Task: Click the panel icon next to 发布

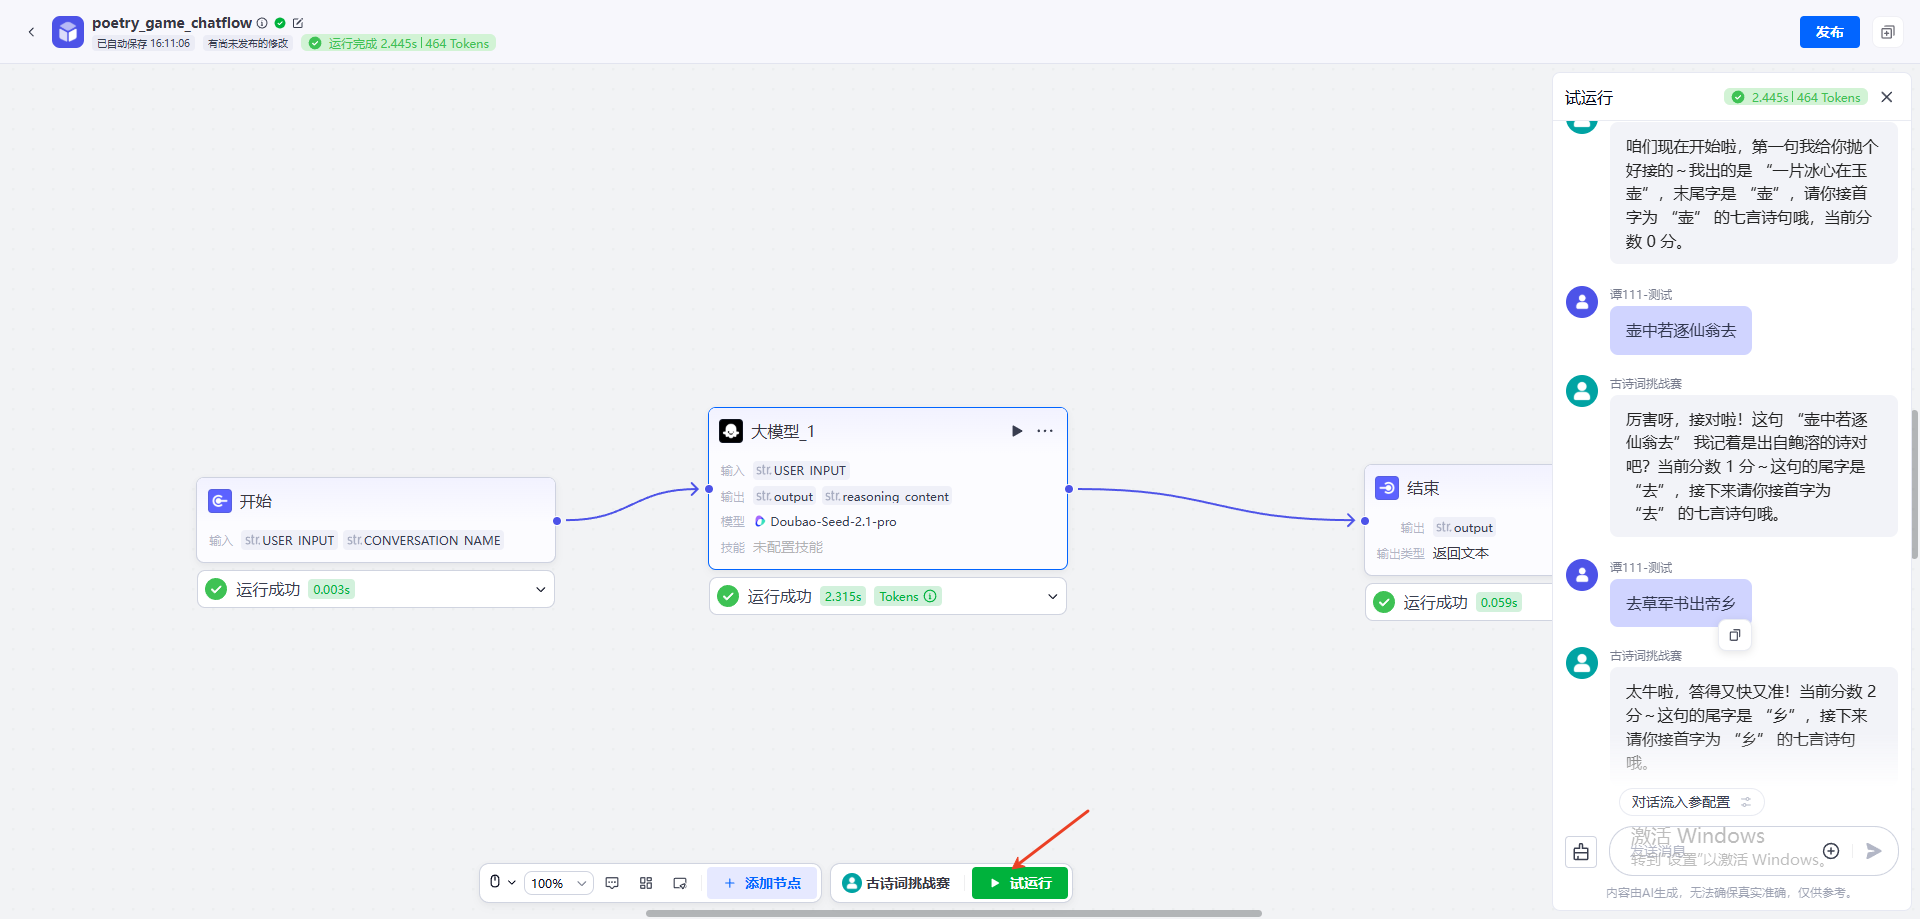Action: (1887, 32)
